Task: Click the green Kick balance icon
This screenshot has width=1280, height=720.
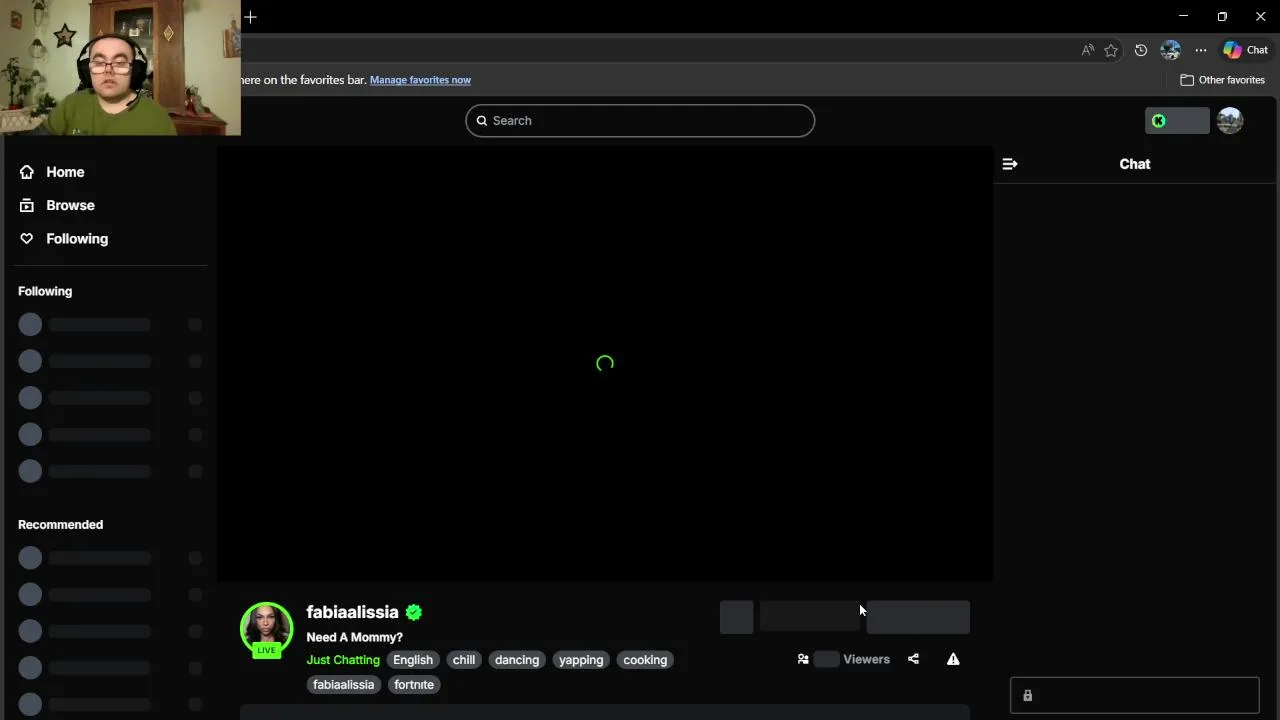Action: tap(1159, 121)
